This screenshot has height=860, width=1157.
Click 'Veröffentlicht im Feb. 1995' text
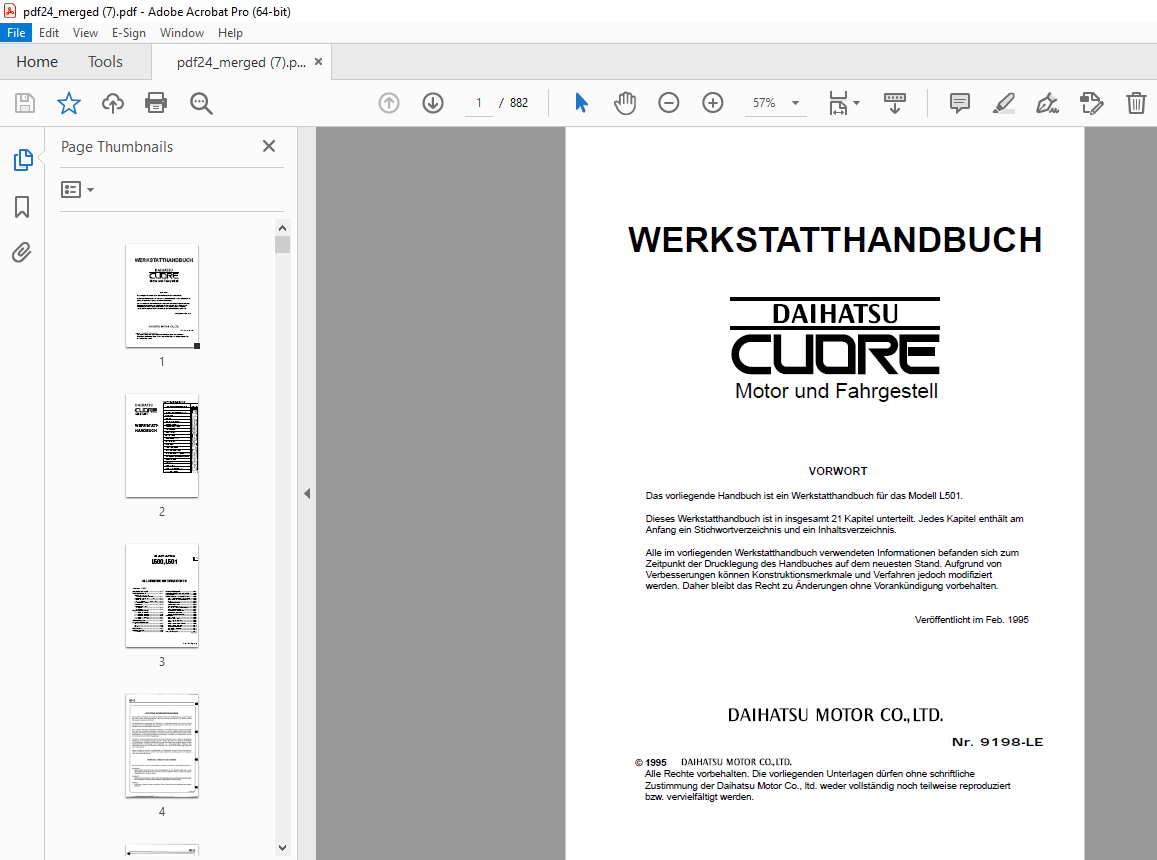coord(972,619)
